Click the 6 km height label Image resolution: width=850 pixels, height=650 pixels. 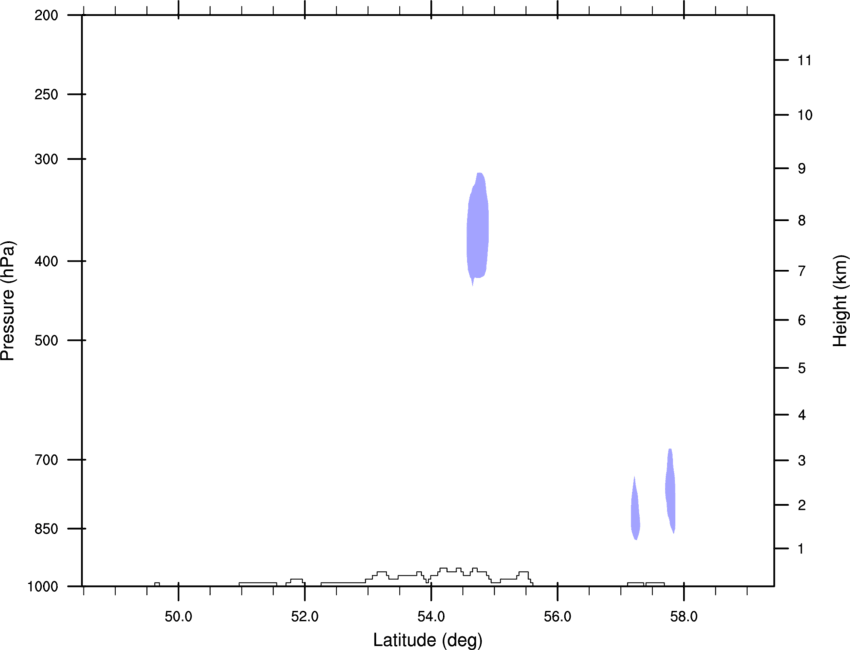tap(802, 320)
